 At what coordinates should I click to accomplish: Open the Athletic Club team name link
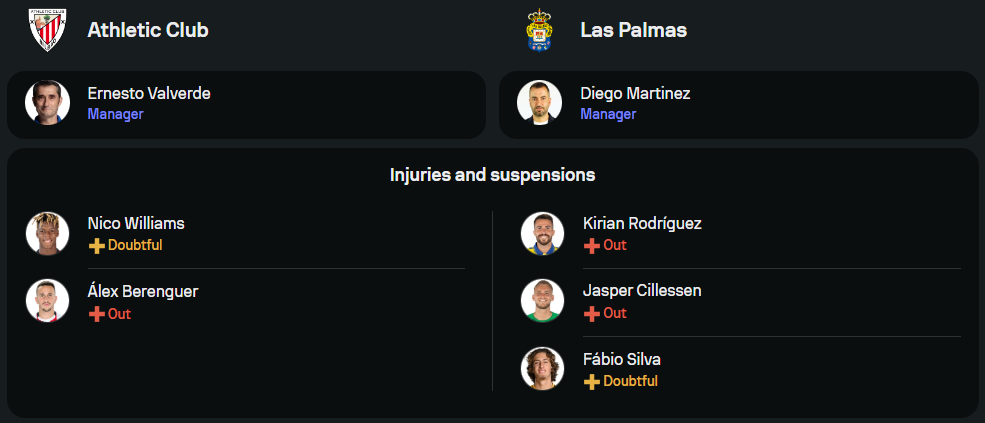pos(148,30)
